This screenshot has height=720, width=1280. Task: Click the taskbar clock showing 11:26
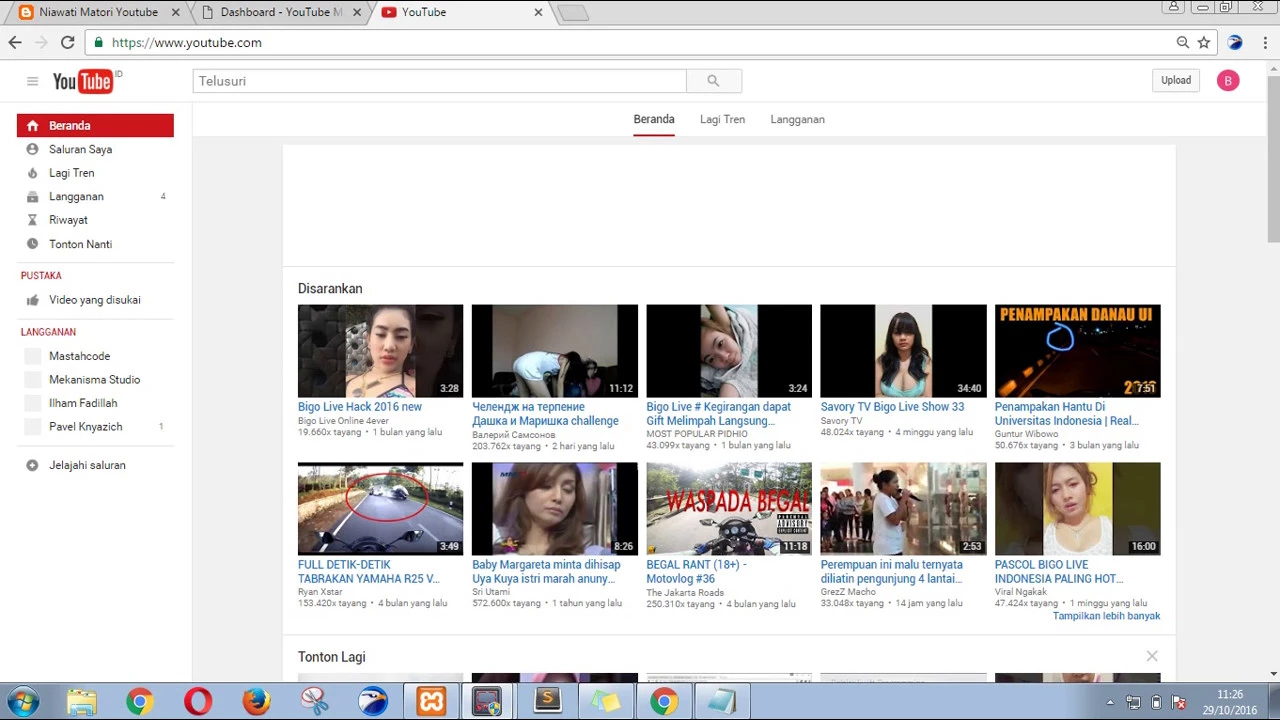tap(1230, 694)
